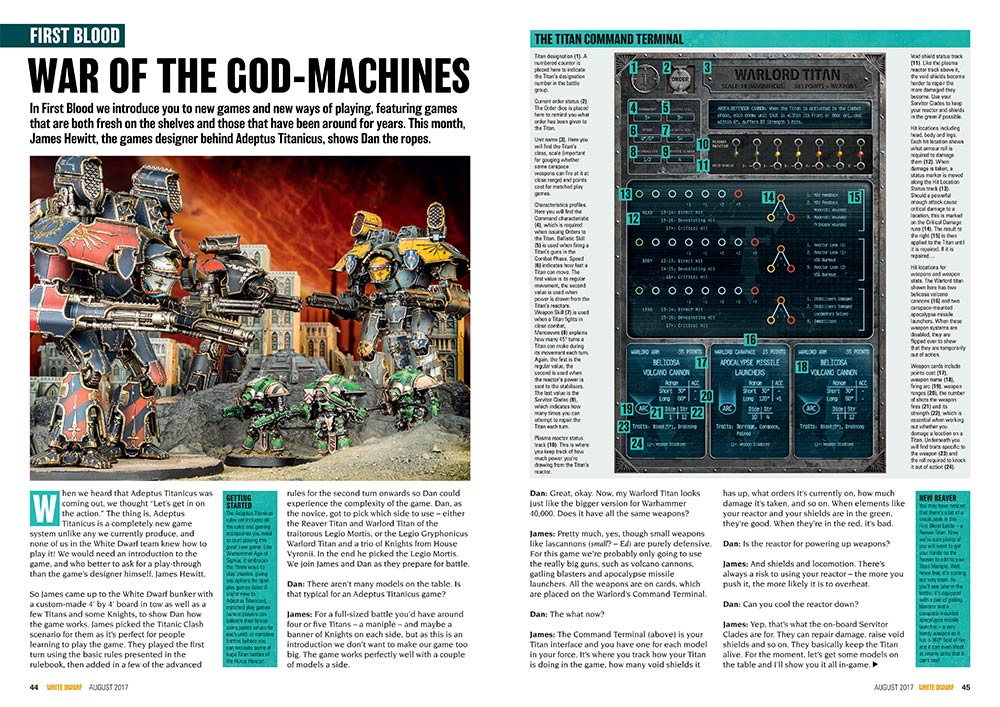The image size is (1000, 707).
Task: Click page number 44 in the footer
Action: click(34, 687)
